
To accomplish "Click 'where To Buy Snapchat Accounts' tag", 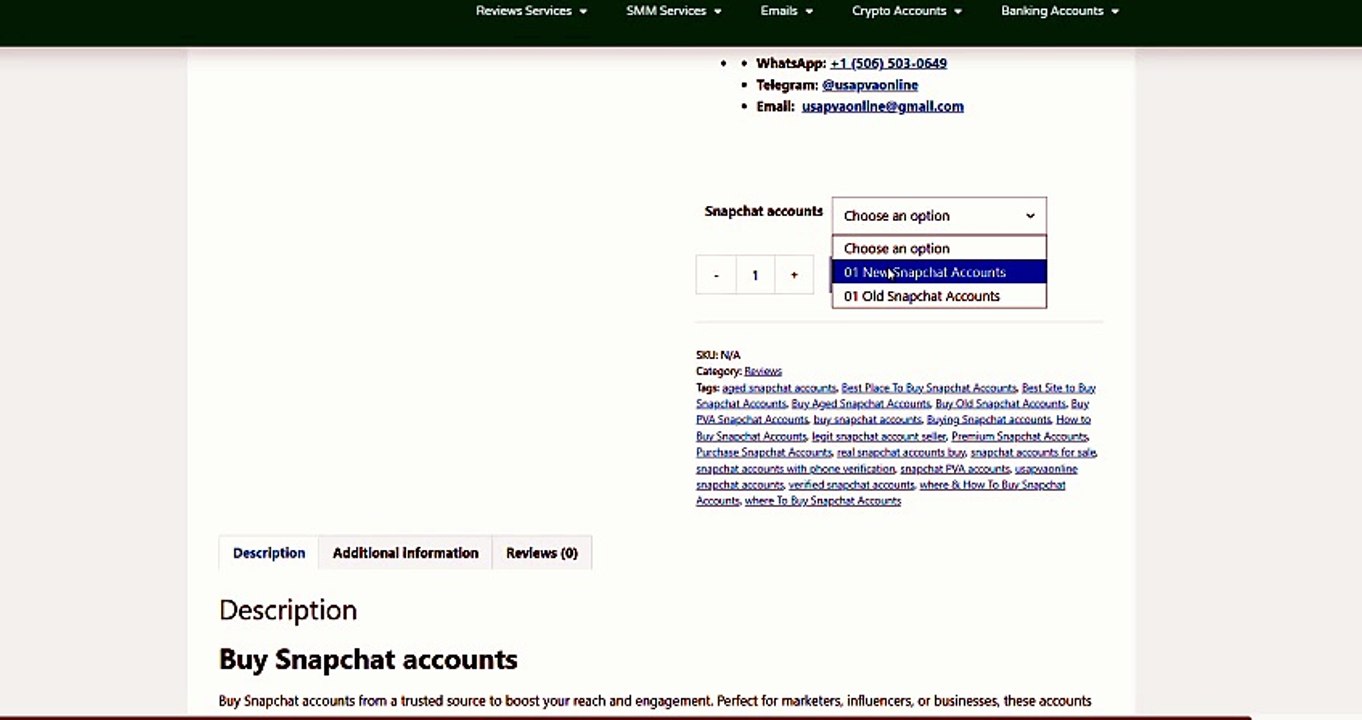I will pos(822,501).
